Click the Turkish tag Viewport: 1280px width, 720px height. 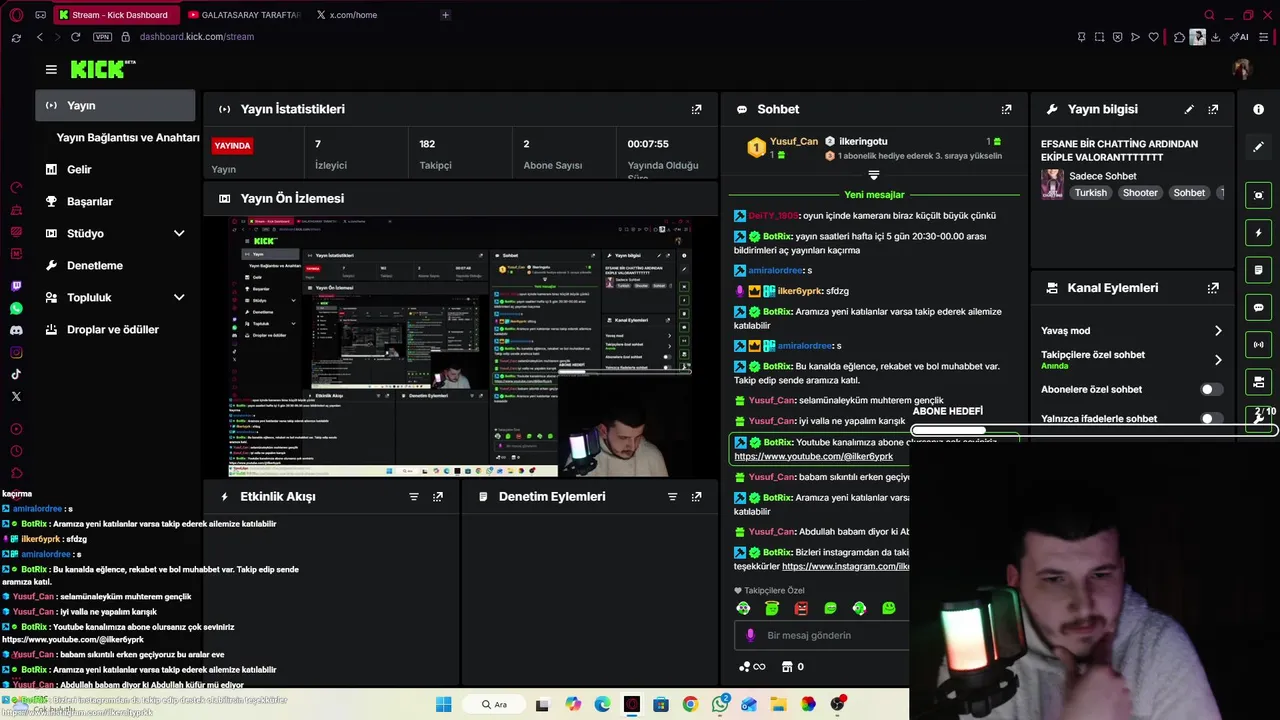click(1090, 193)
